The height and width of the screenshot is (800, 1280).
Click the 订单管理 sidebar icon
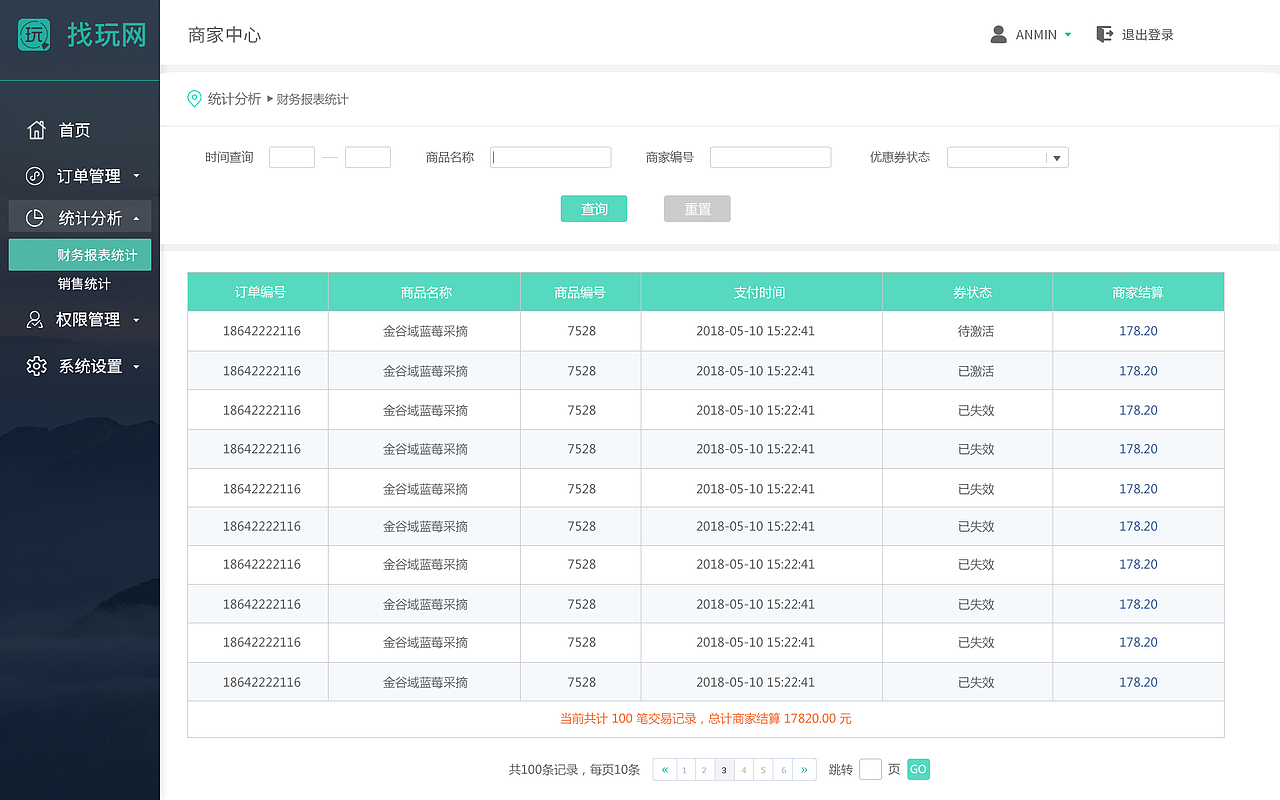[x=35, y=176]
